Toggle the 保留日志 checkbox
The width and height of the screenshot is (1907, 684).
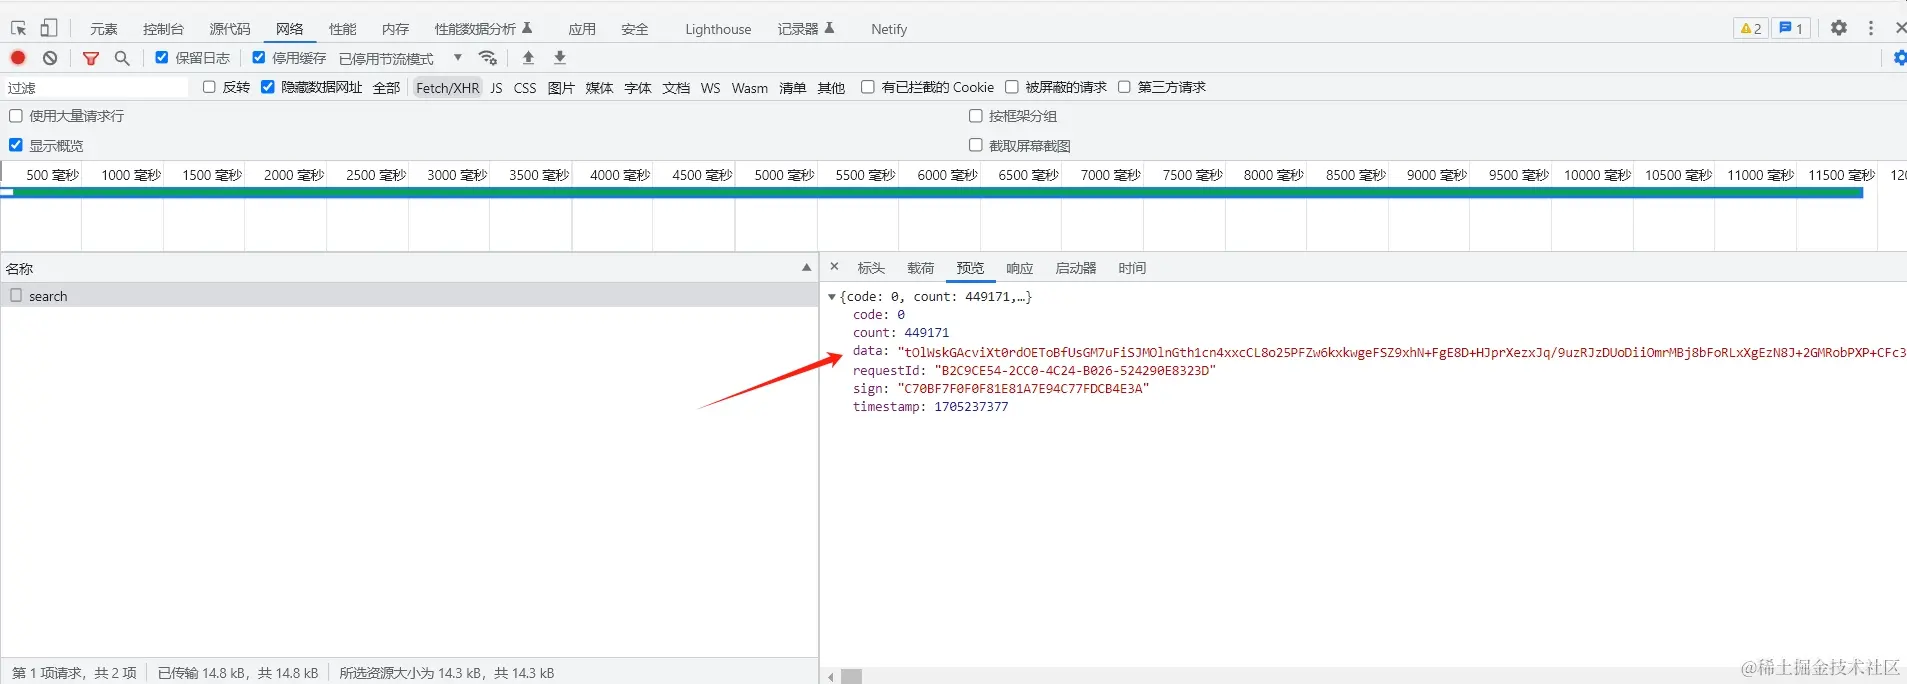tap(161, 58)
